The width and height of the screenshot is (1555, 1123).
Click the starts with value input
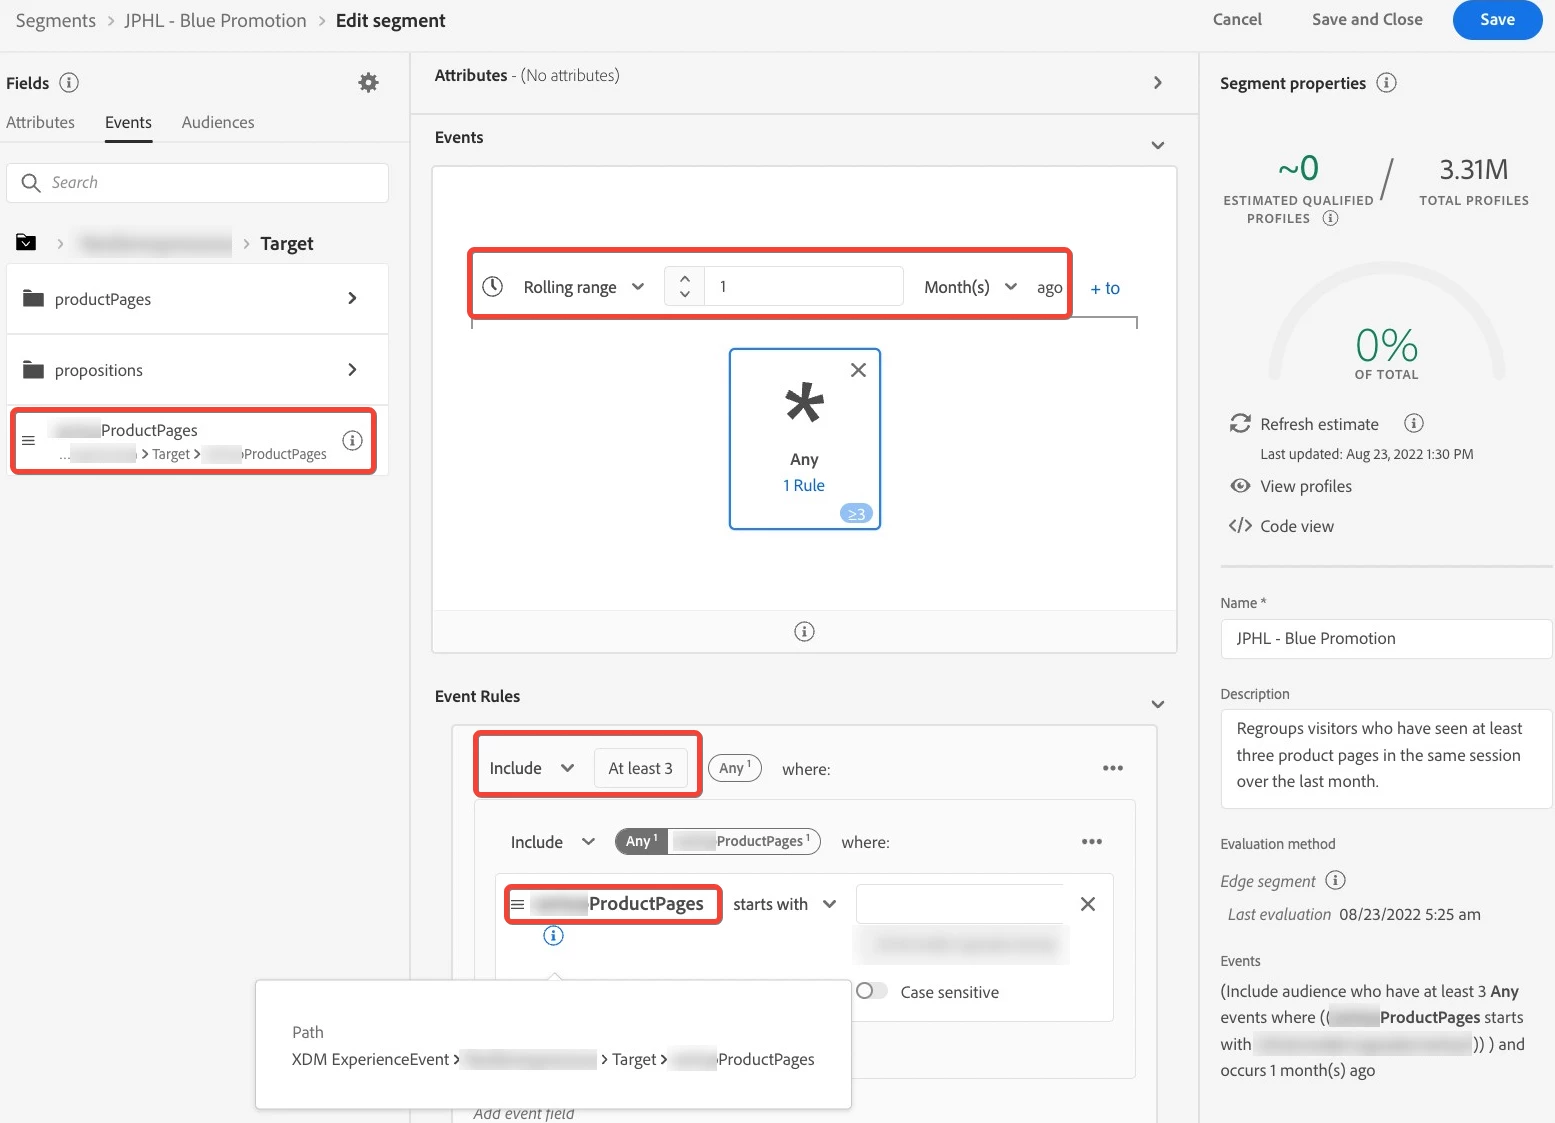point(961,904)
